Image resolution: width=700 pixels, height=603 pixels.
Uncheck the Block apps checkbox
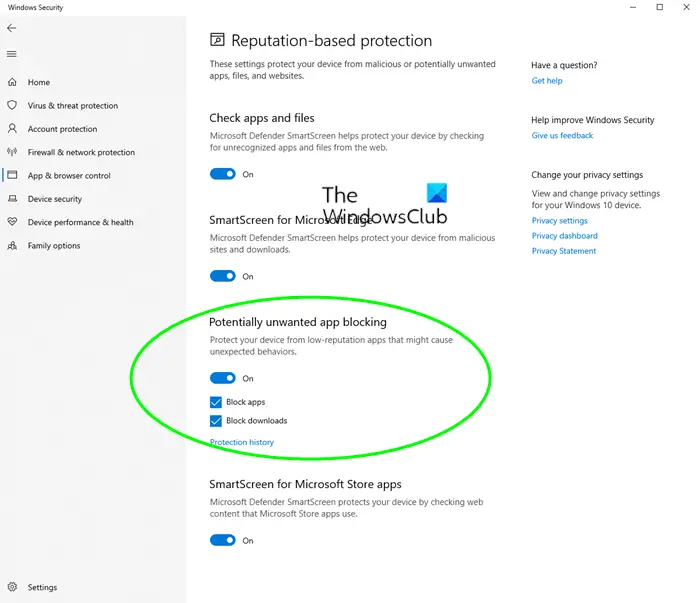click(216, 402)
